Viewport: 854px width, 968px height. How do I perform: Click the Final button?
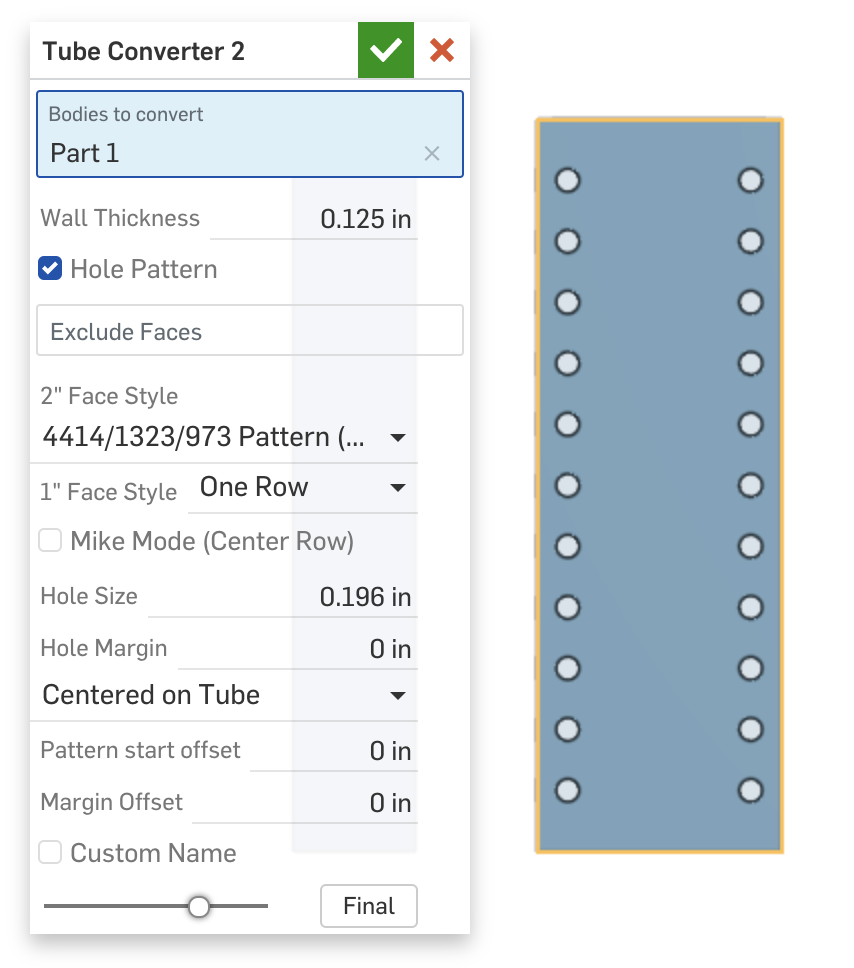point(369,906)
